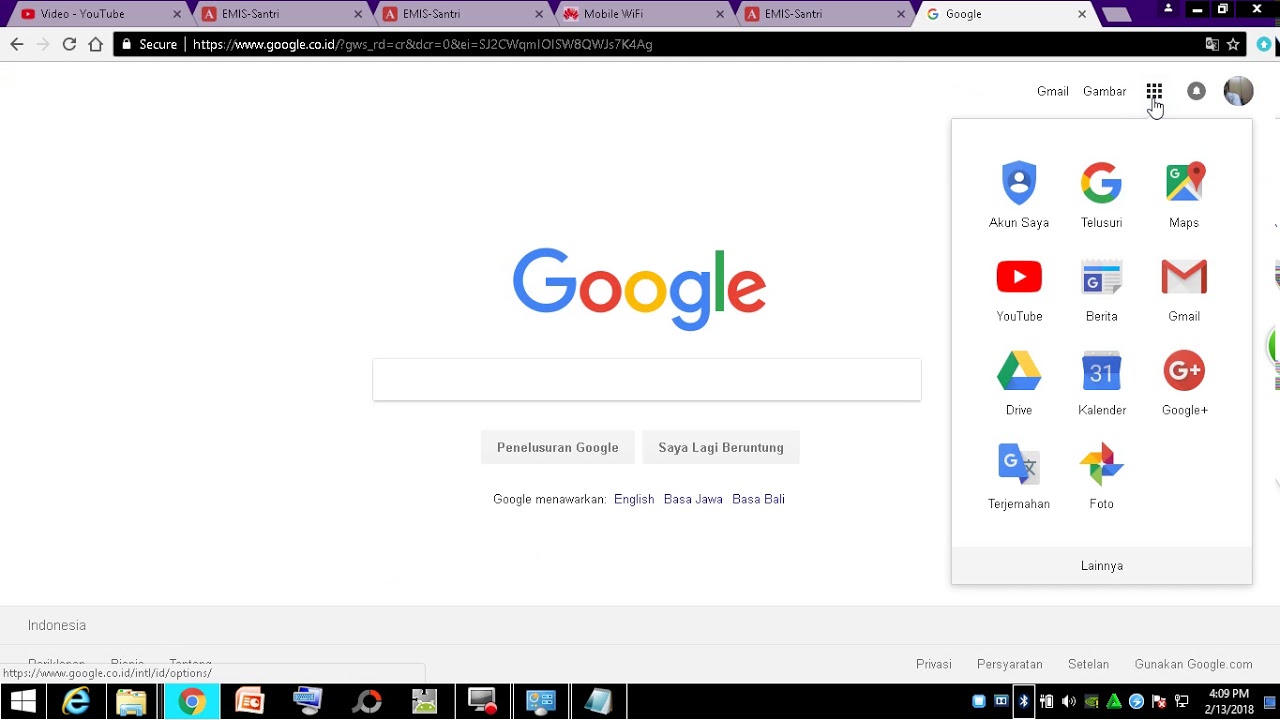The height and width of the screenshot is (720, 1280).
Task: Open Telusuri (Search) app icon
Action: pyautogui.click(x=1101, y=195)
